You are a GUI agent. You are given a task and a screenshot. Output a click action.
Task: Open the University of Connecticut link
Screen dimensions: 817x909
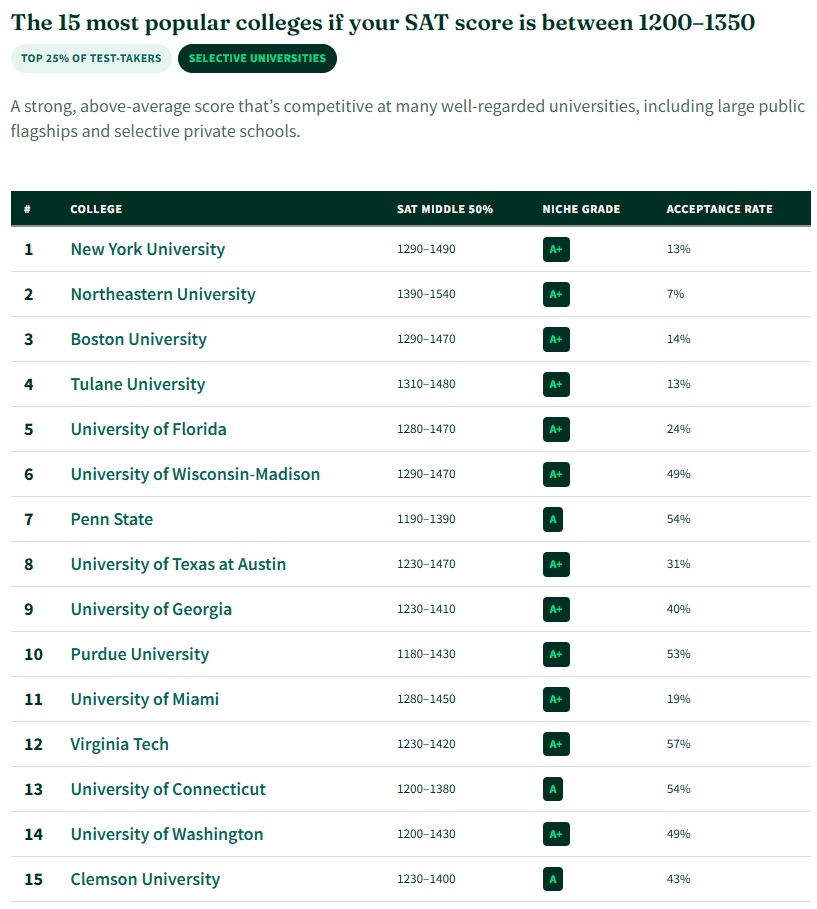(168, 790)
